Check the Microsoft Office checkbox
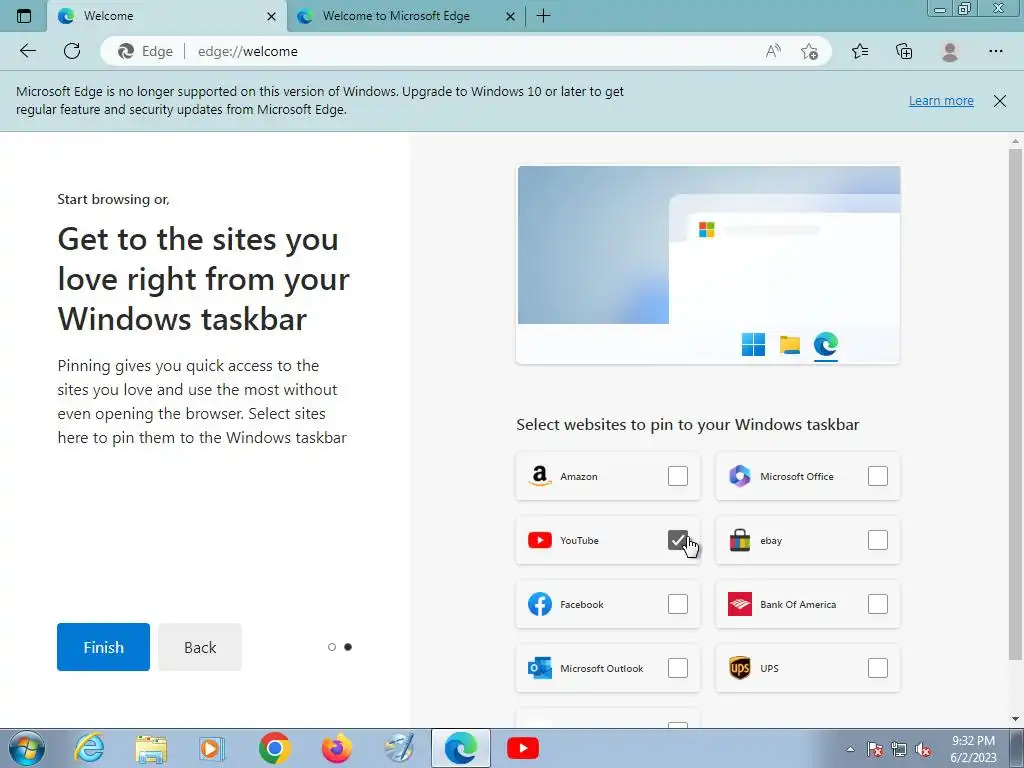Screen dimensions: 1024x768 pos(878,476)
